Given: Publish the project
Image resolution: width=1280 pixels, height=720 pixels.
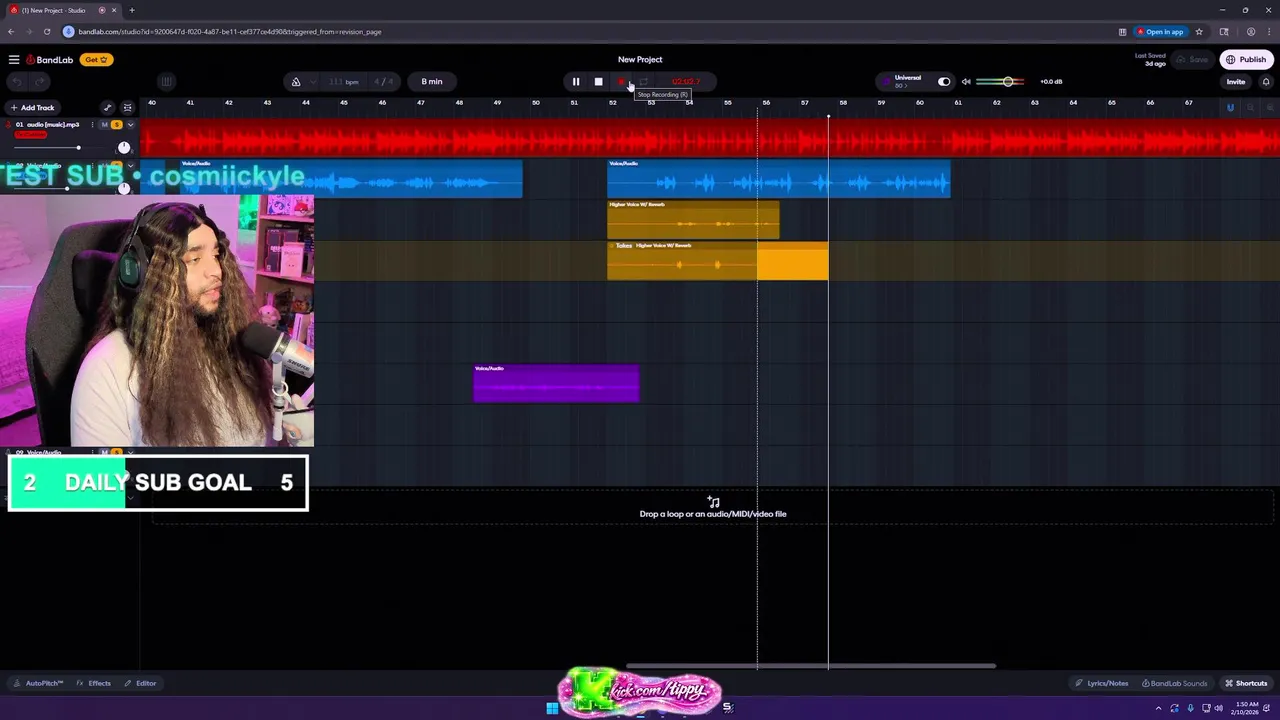Looking at the screenshot, I should [x=1246, y=60].
